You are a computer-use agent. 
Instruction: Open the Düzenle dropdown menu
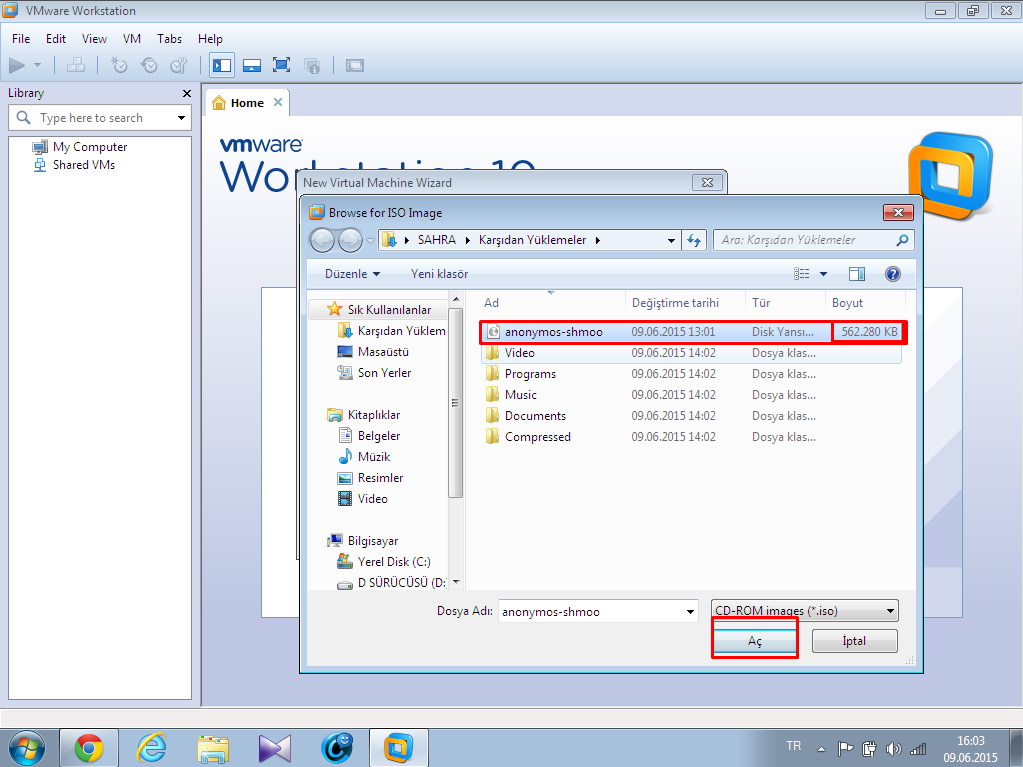[x=352, y=274]
